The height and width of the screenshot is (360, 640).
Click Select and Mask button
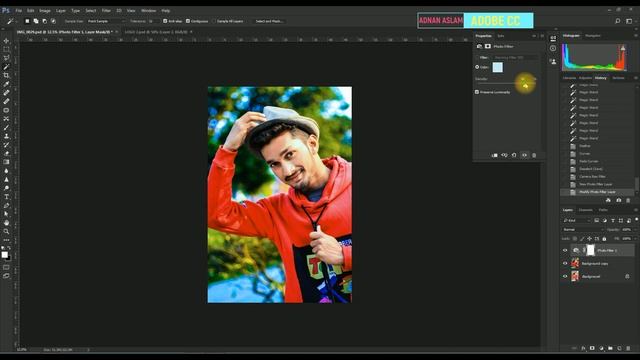click(268, 21)
